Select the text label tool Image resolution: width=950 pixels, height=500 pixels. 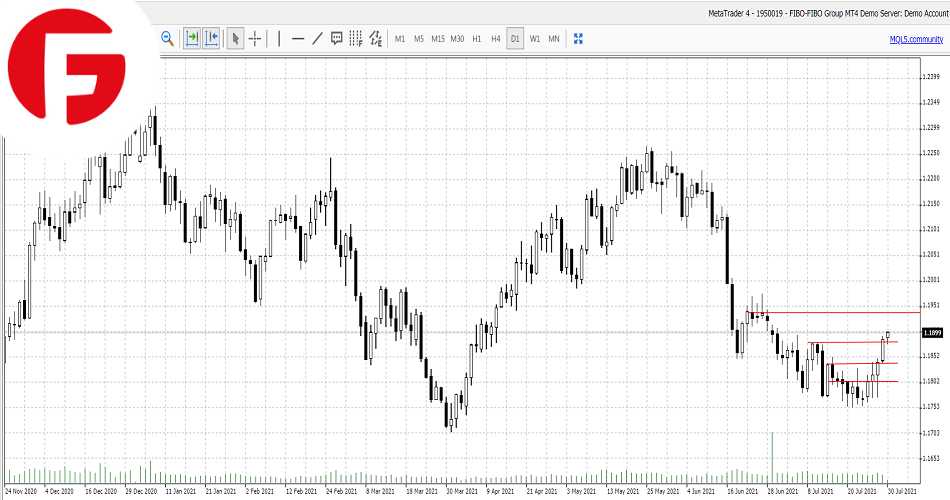click(x=337, y=39)
